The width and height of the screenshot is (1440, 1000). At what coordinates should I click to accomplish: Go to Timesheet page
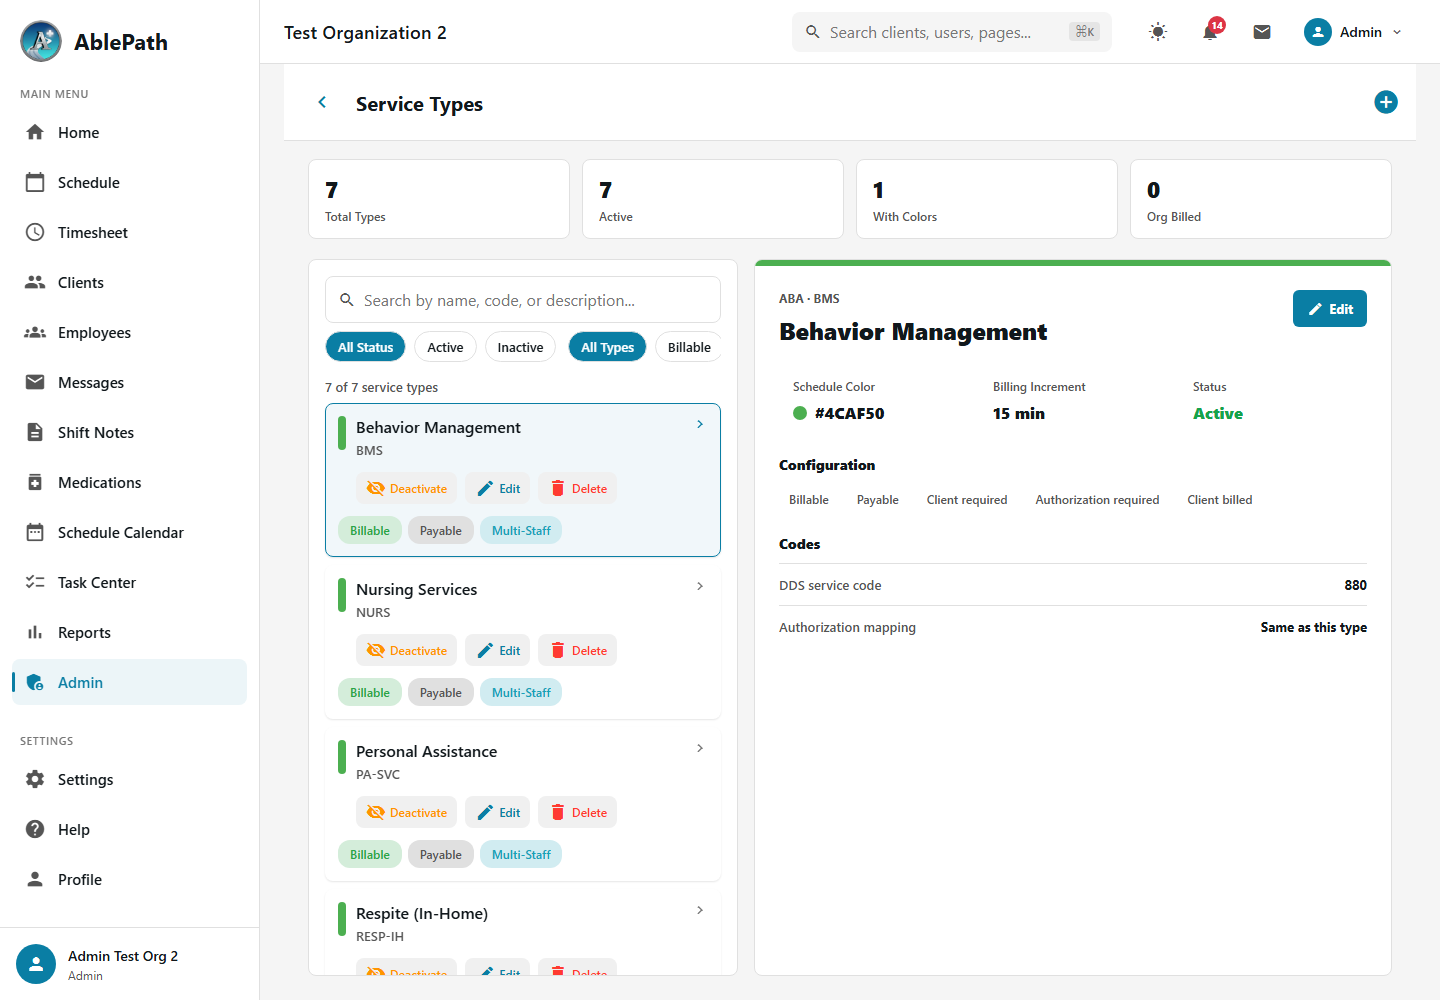129,232
